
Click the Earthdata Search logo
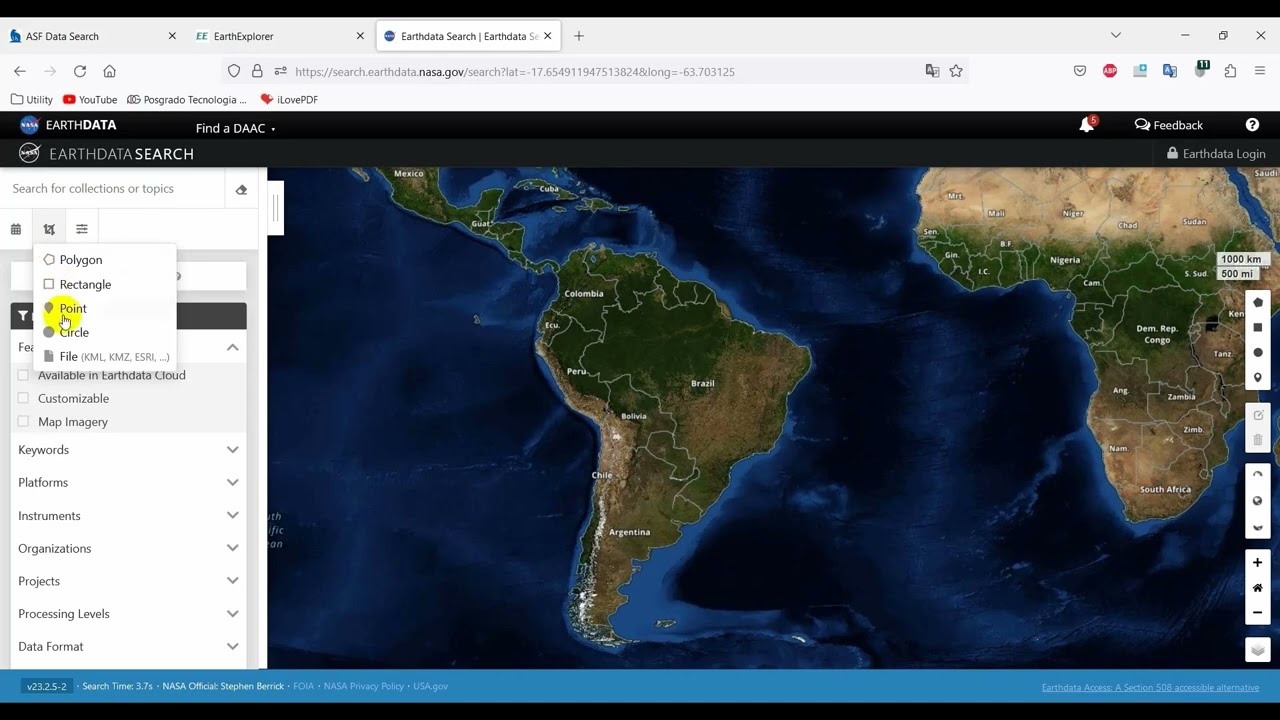click(106, 154)
